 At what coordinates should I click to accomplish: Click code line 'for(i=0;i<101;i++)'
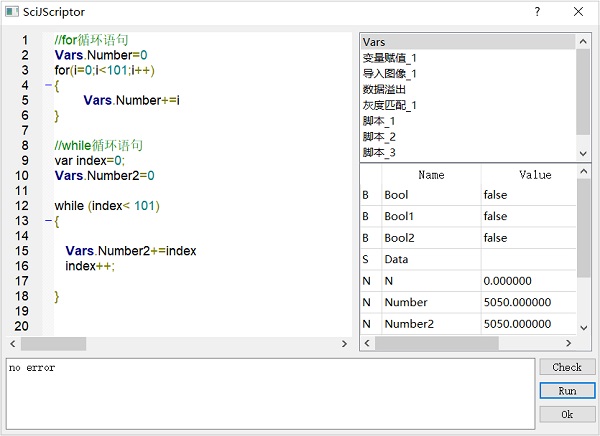click(x=104, y=70)
